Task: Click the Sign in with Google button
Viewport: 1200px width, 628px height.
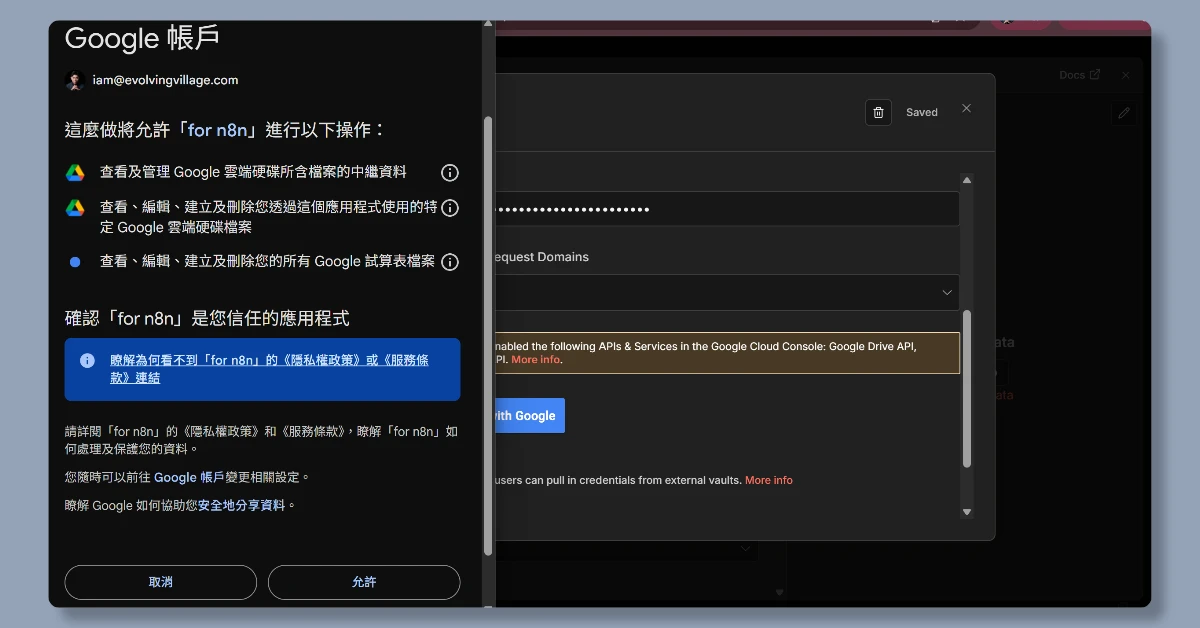Action: [530, 415]
